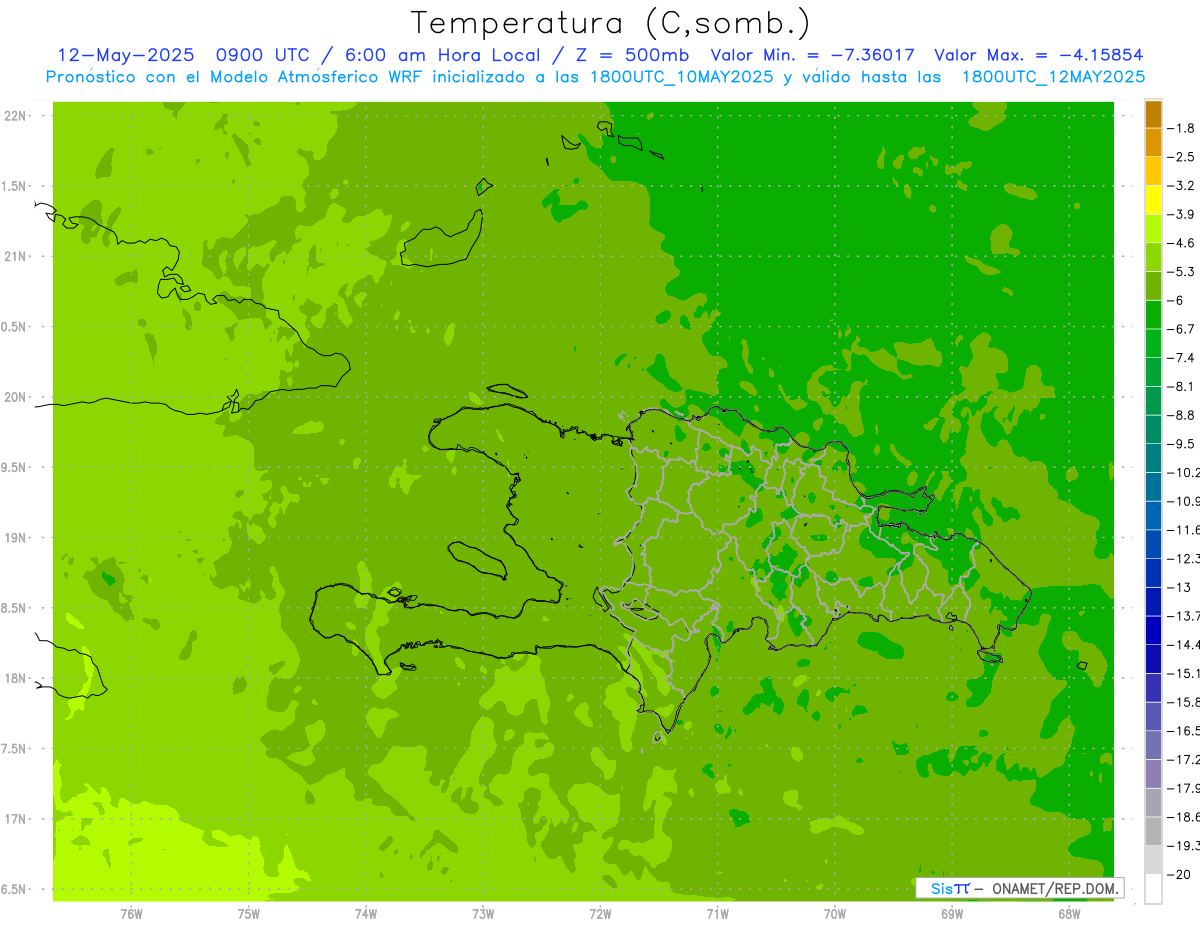The height and width of the screenshot is (927, 1200).
Task: Click the Temperatura (C,somb.) chart title
Action: 610,23
